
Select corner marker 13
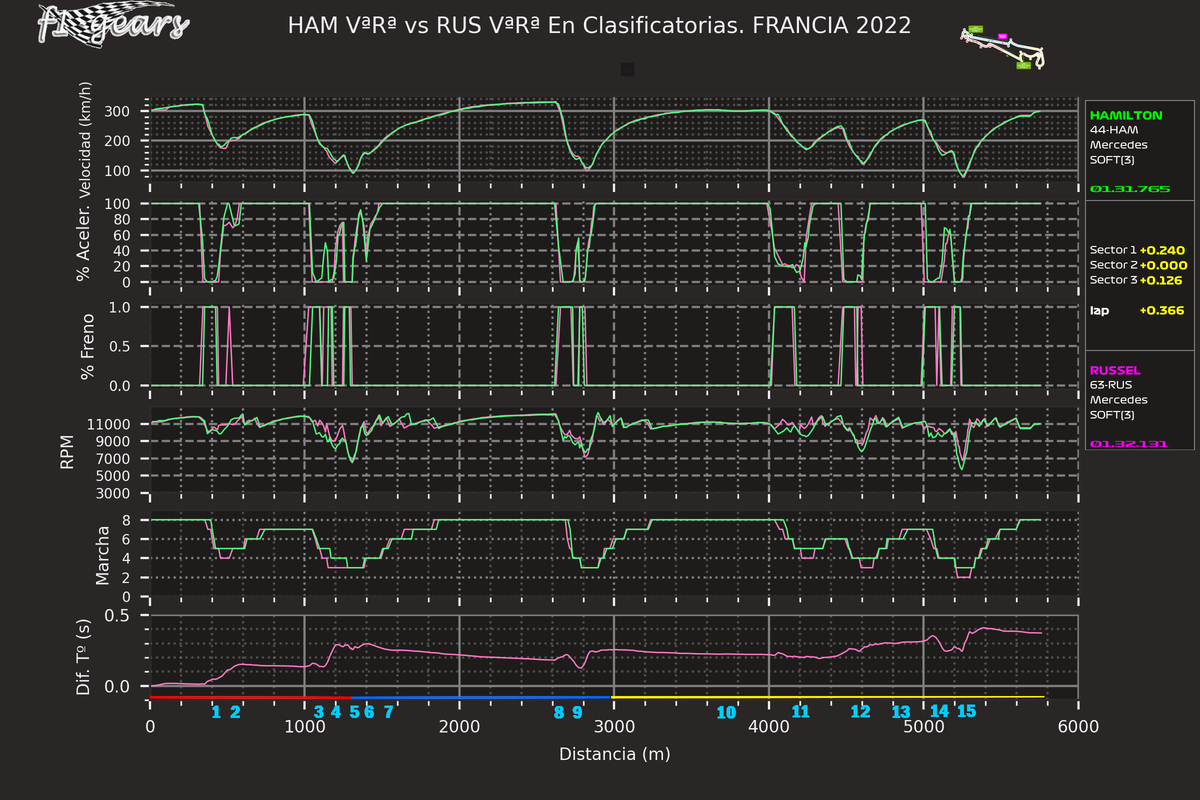click(x=901, y=712)
